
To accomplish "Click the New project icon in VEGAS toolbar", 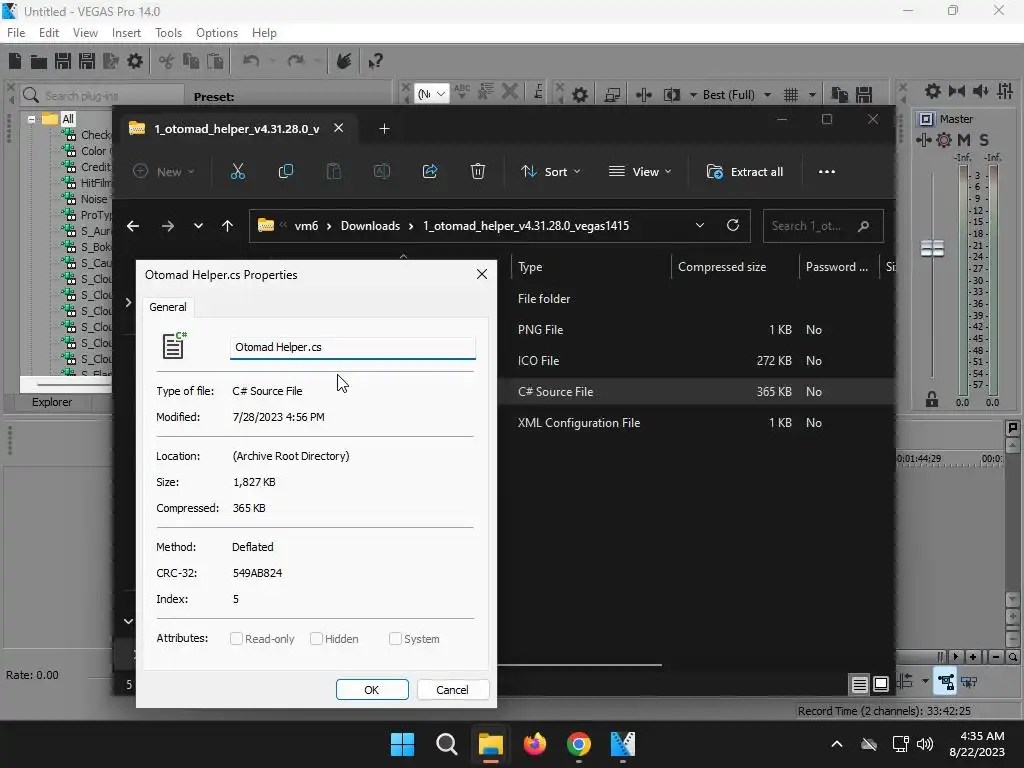I will (x=15, y=61).
